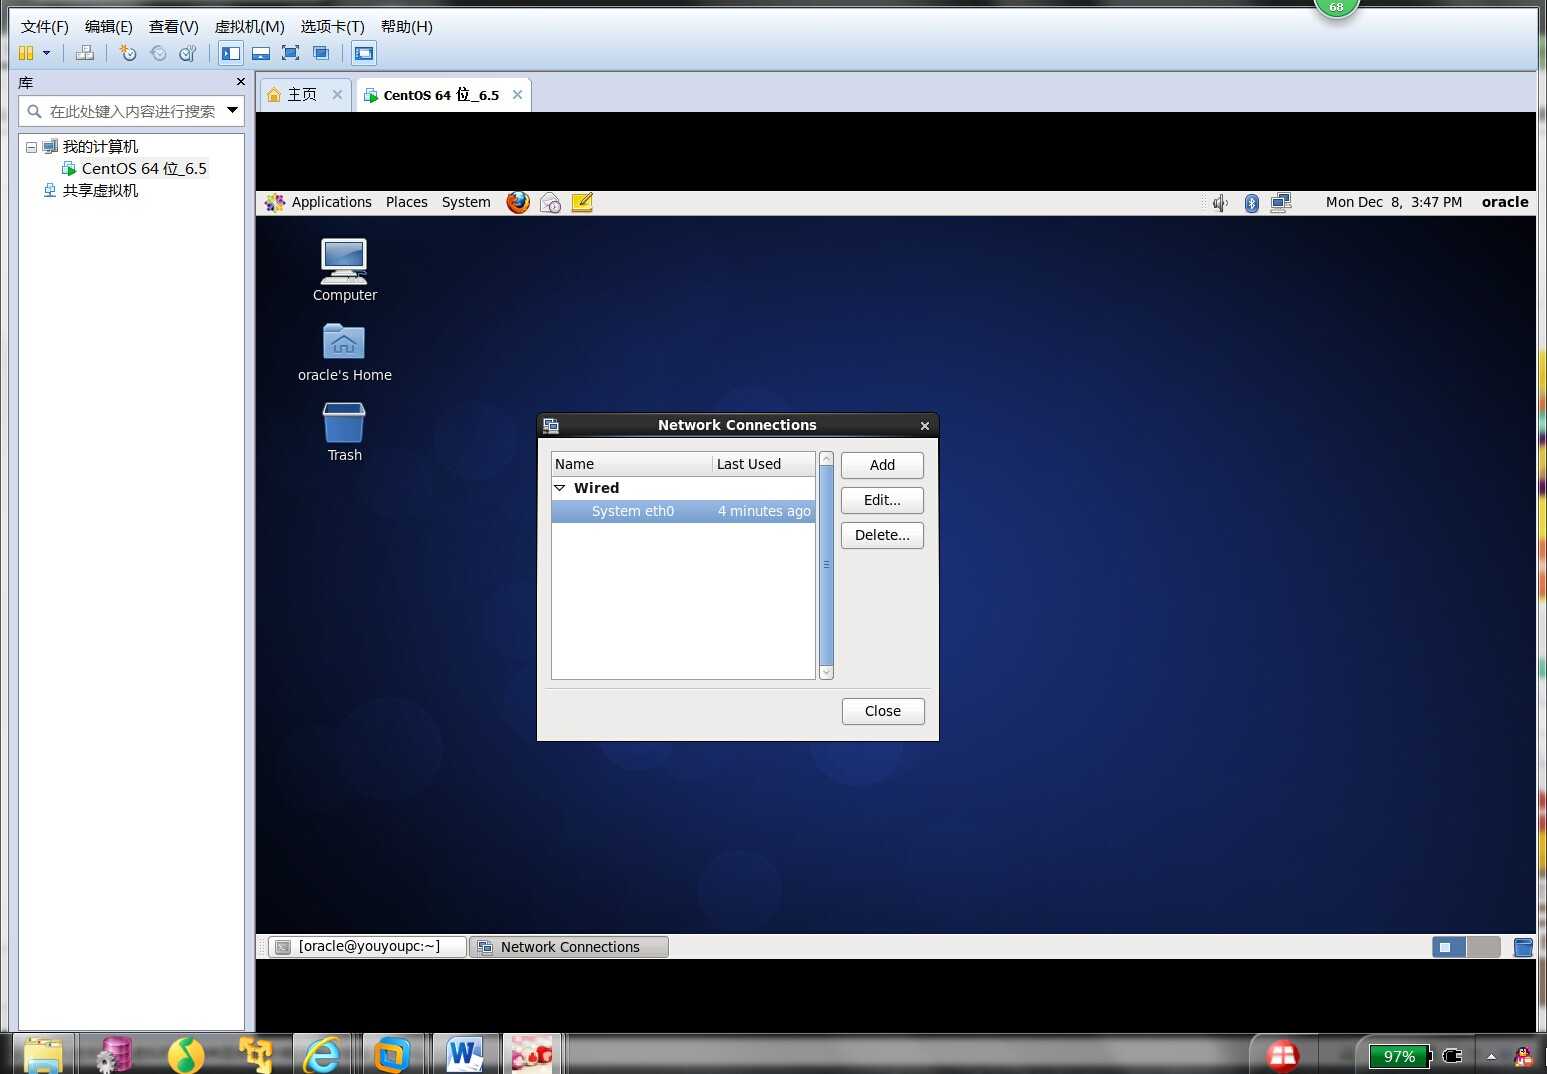Close the 主页 tab
1547x1074 pixels.
(337, 94)
